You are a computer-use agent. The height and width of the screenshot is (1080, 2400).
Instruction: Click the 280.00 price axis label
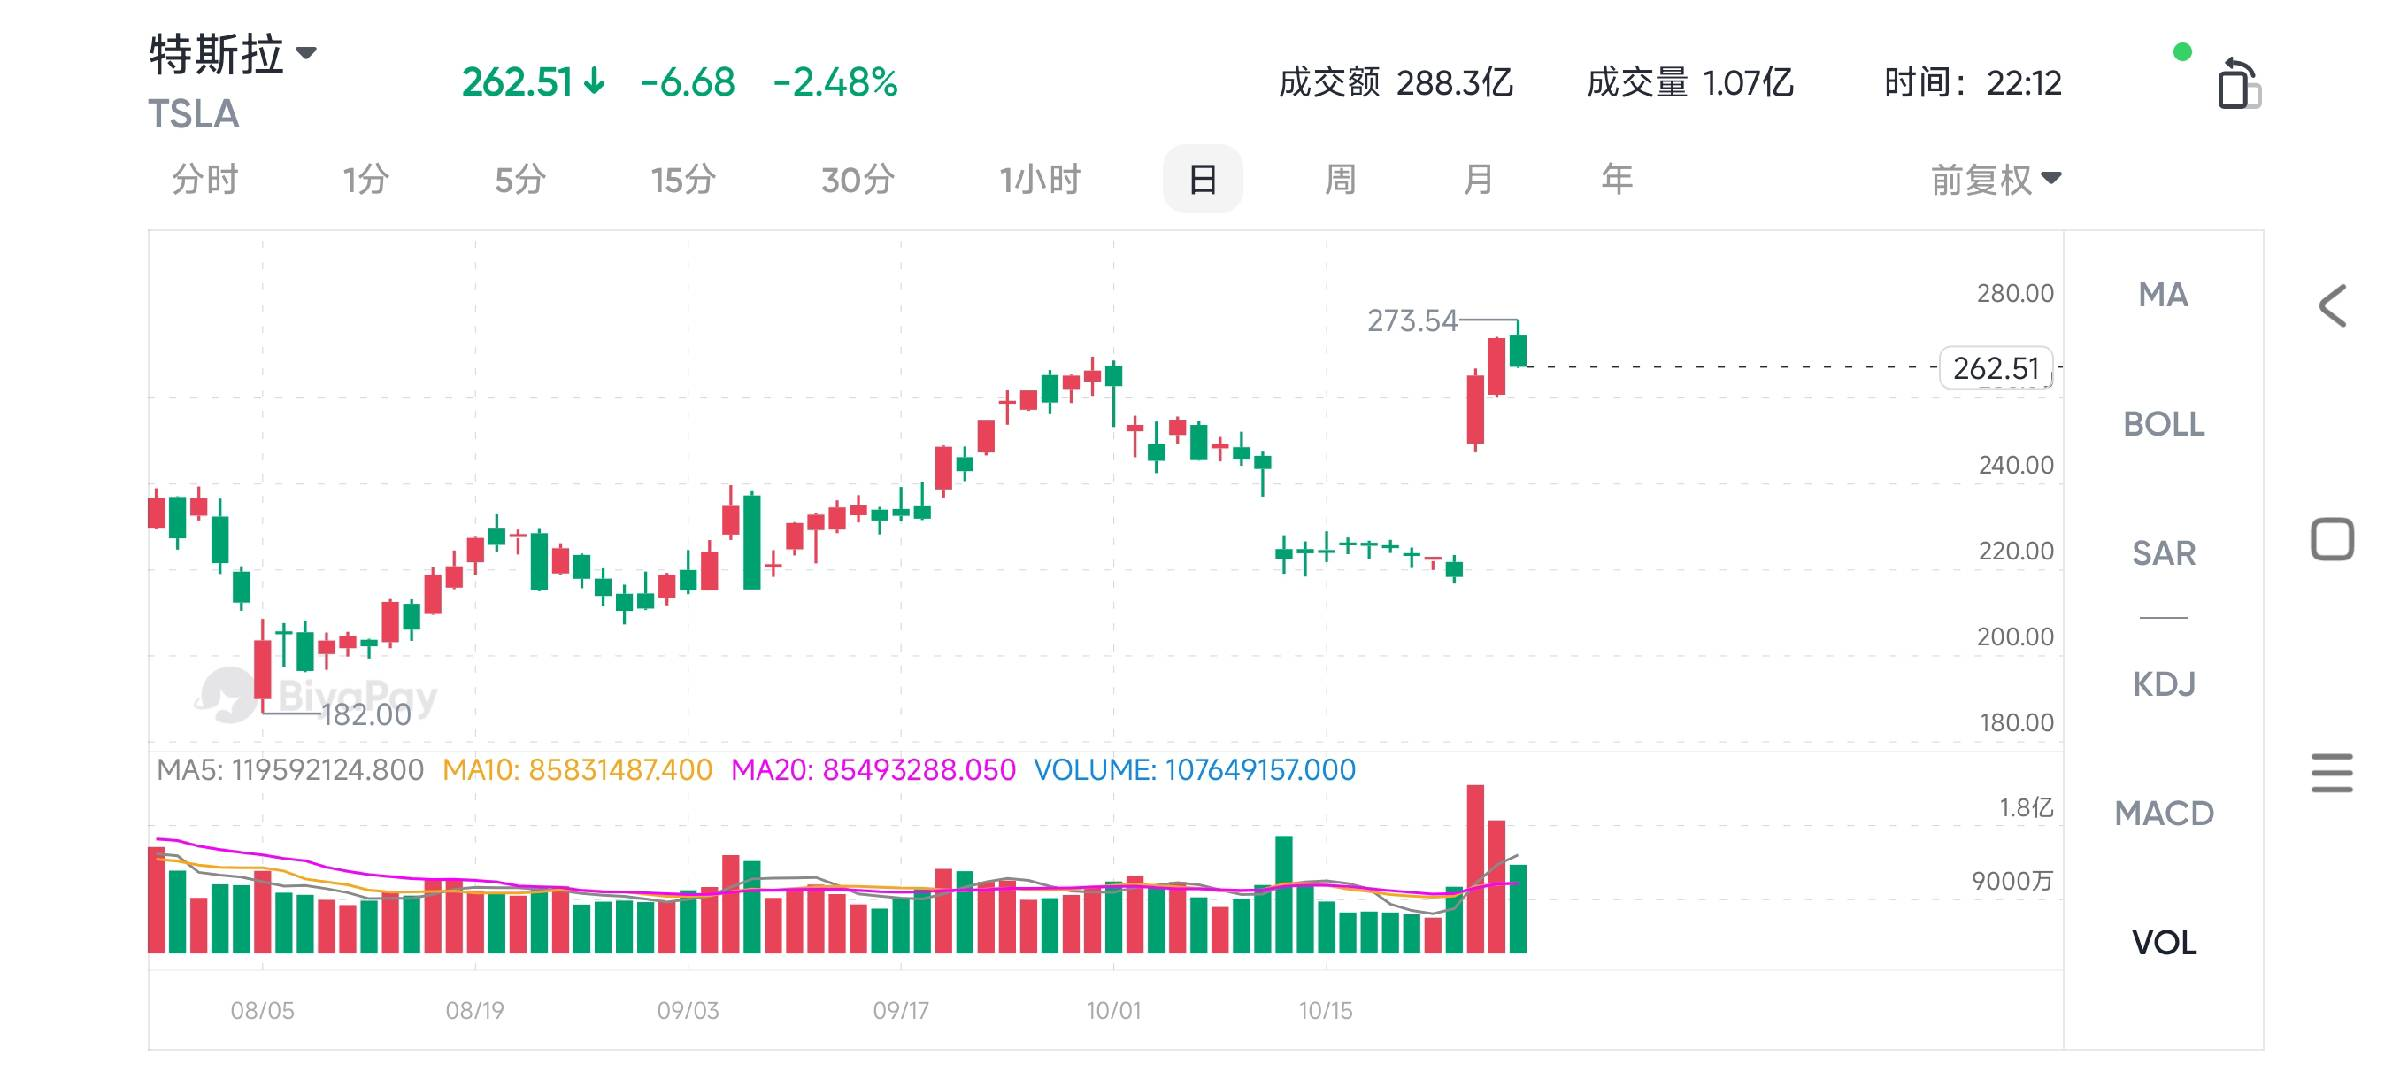coord(2015,294)
